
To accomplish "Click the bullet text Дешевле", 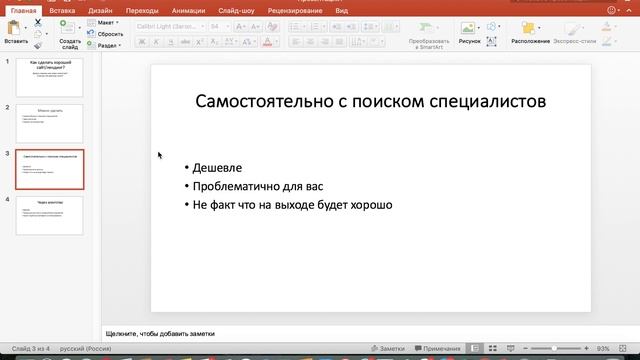I will tap(217, 168).
